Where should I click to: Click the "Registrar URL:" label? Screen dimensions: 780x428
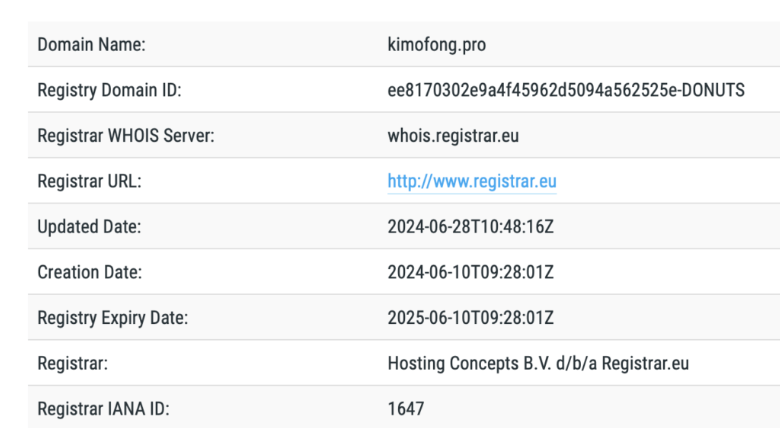(x=89, y=181)
